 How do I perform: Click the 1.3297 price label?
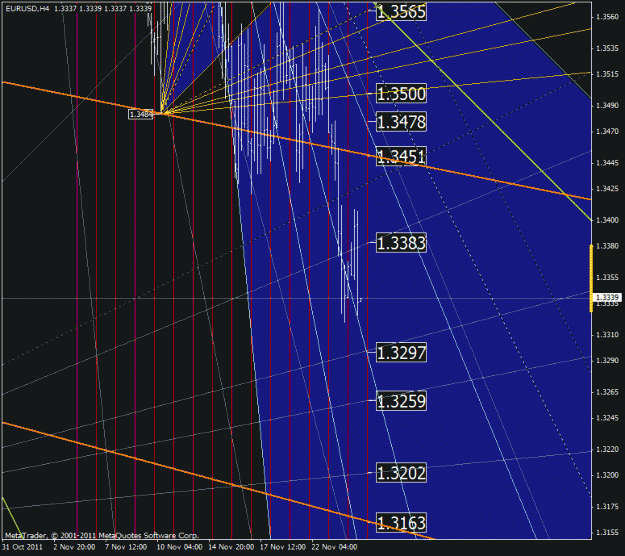401,353
